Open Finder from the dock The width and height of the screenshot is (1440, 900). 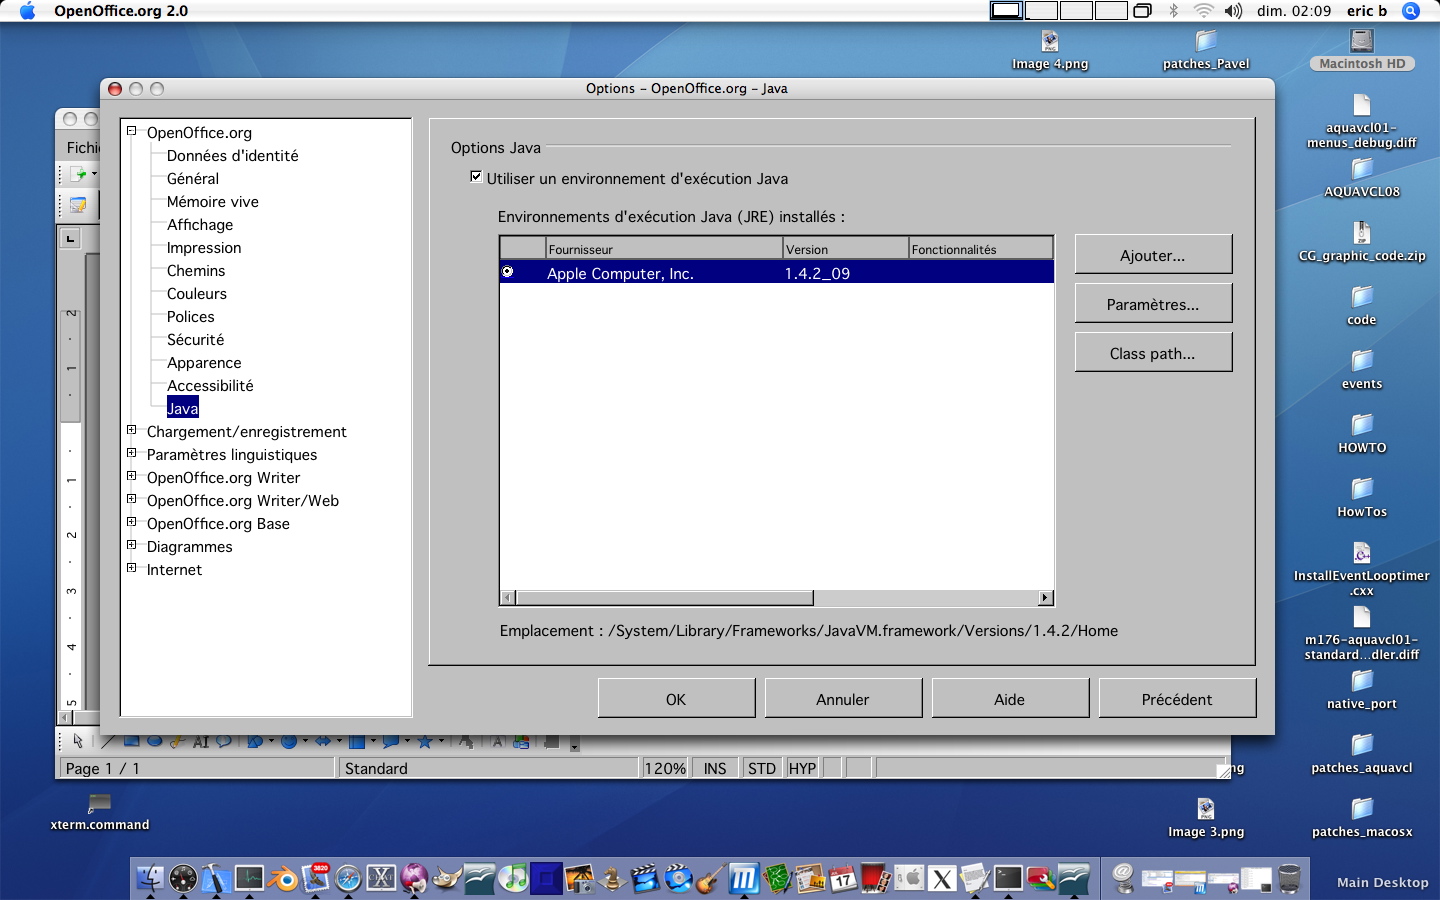tap(148, 878)
